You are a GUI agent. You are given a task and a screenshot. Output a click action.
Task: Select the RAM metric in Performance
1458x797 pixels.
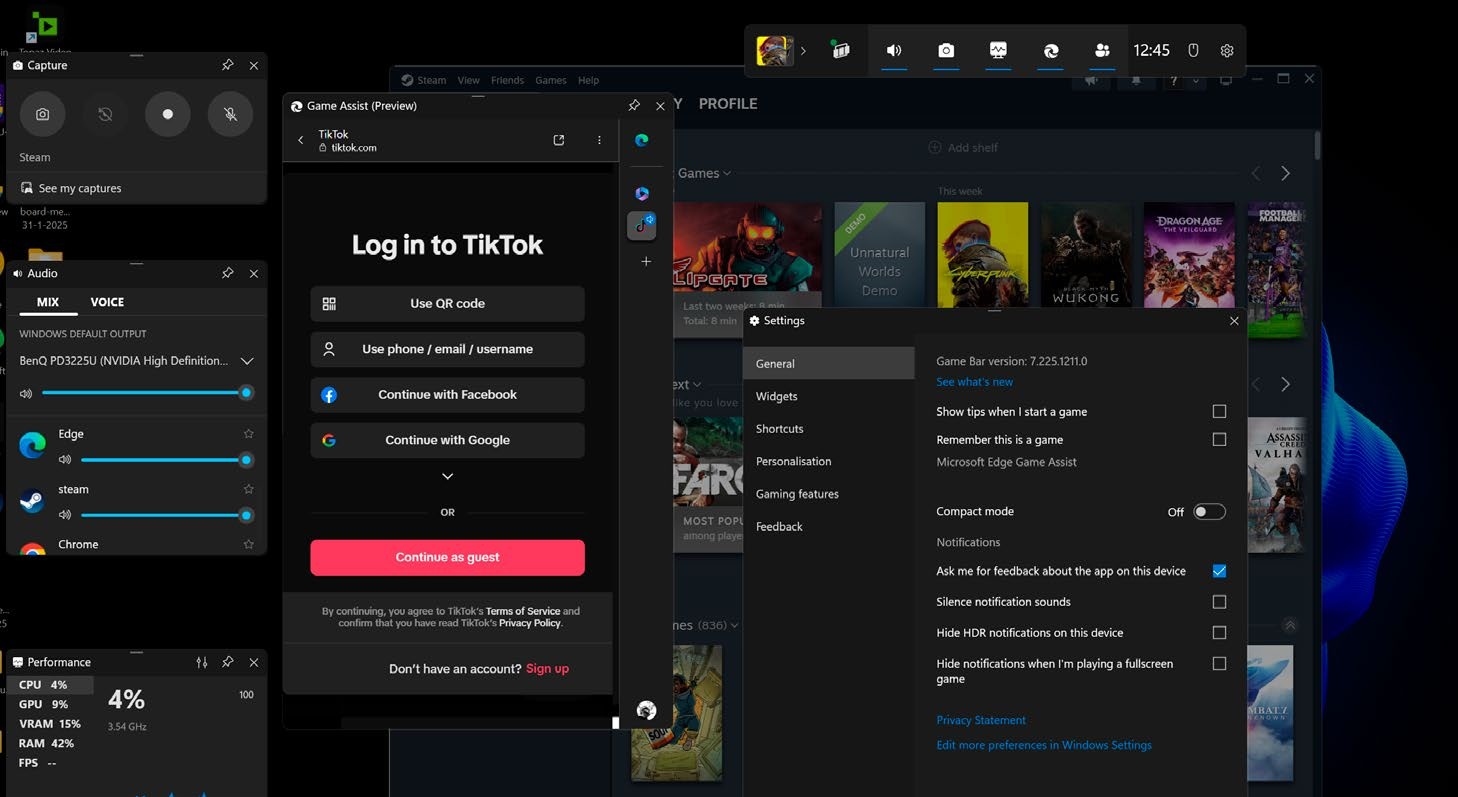pyautogui.click(x=50, y=743)
